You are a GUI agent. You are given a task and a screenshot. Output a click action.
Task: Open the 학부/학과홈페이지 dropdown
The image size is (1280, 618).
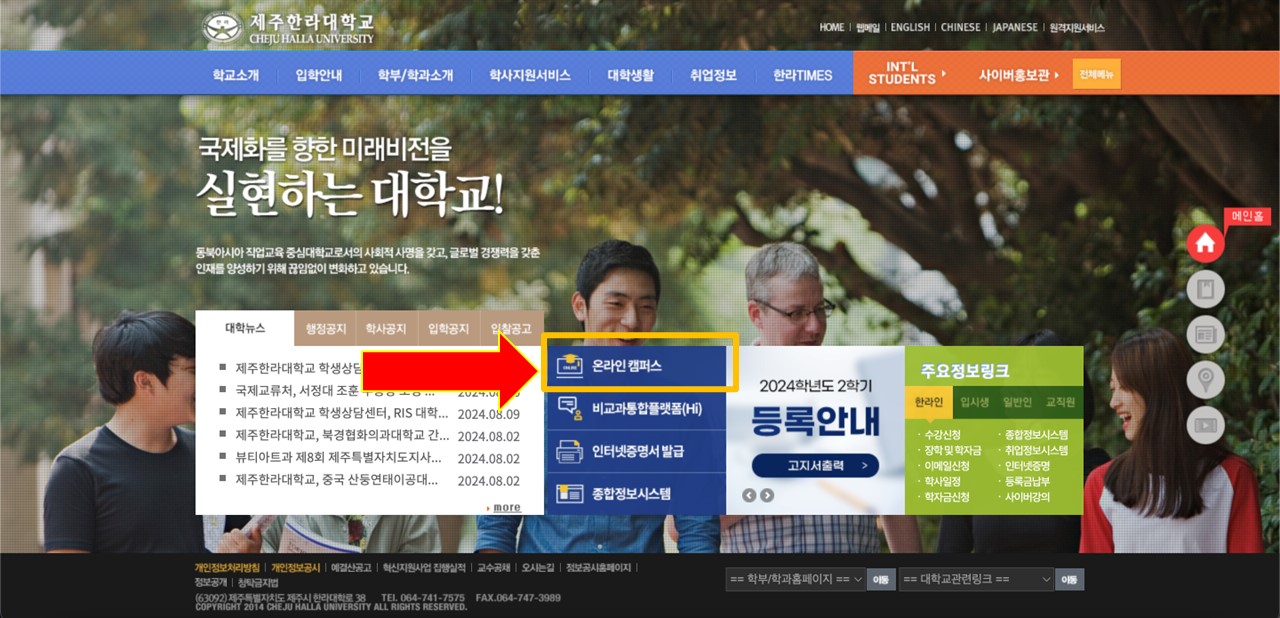pos(795,579)
